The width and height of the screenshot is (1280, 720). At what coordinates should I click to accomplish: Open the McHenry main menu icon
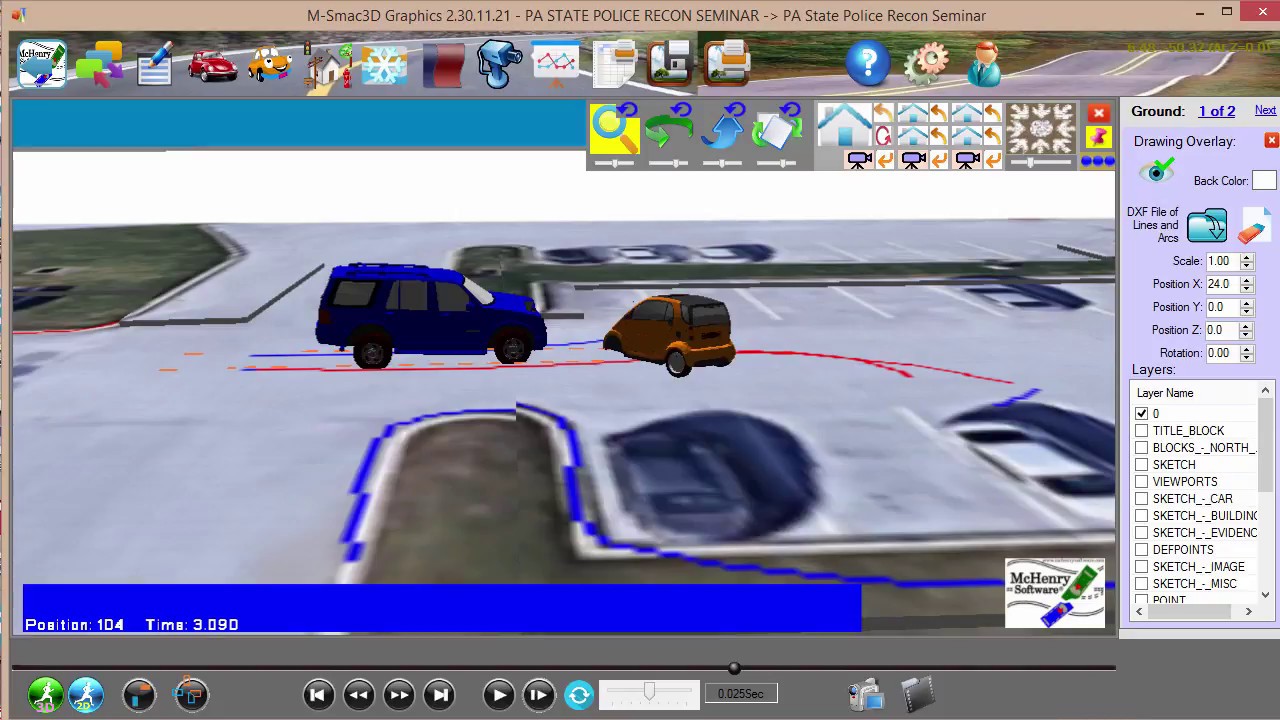point(40,64)
